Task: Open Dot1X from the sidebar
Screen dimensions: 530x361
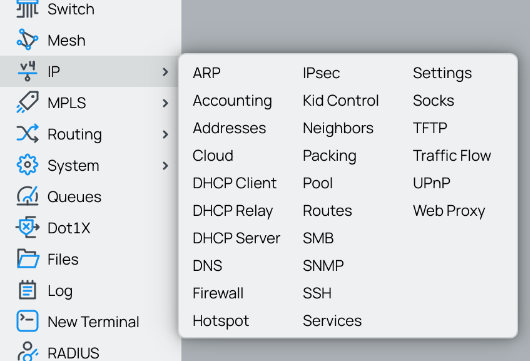Action: (x=69, y=228)
